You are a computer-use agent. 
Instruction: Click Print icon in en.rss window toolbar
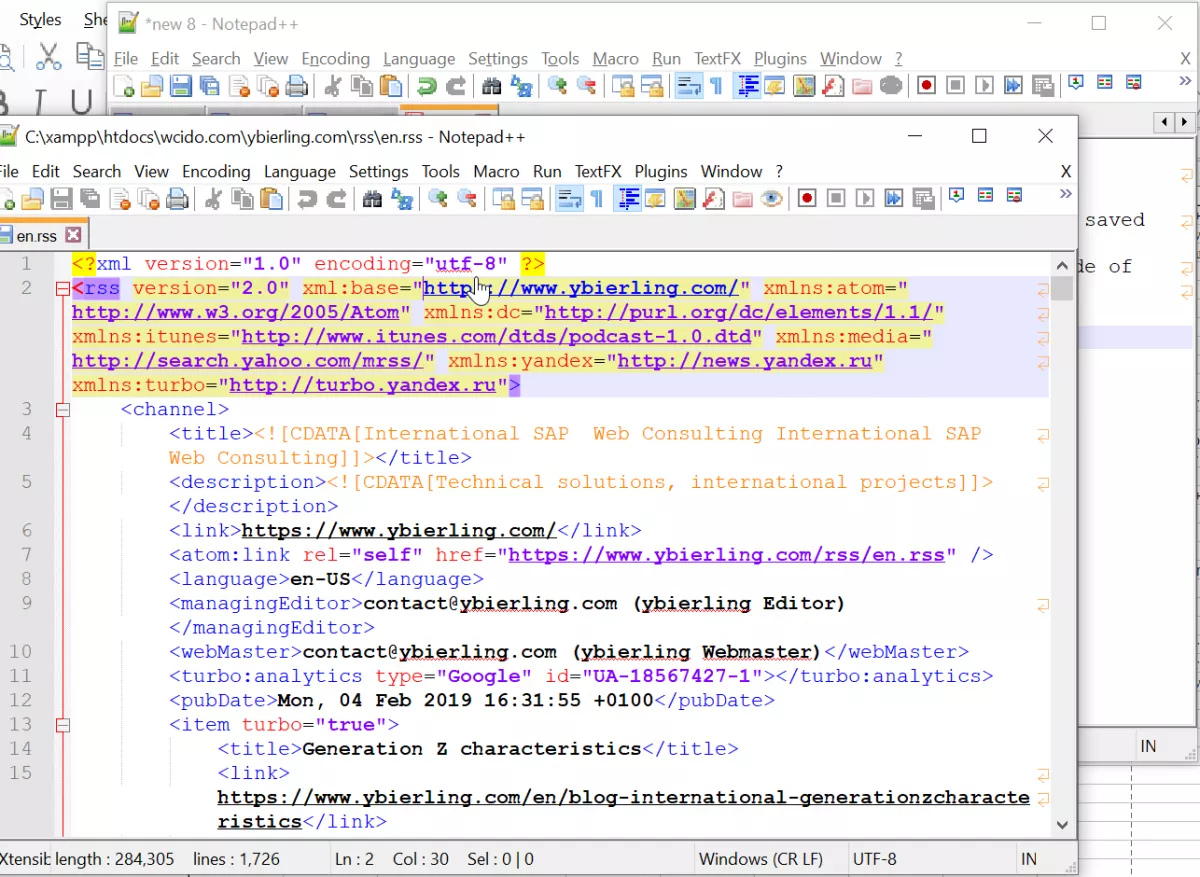pos(178,199)
